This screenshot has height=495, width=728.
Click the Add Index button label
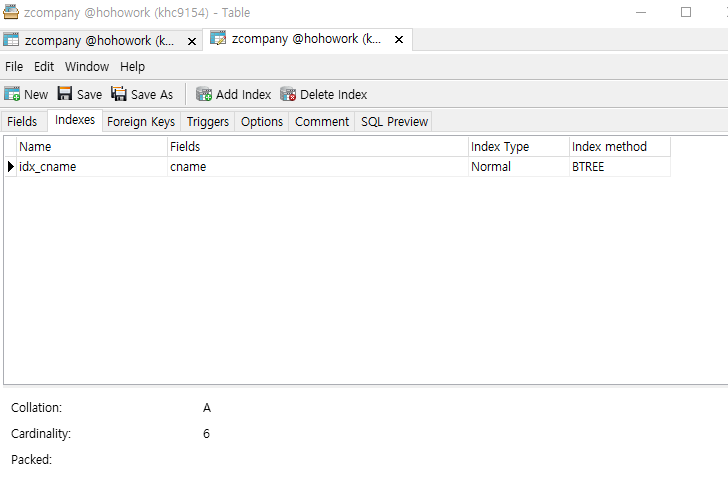(243, 94)
